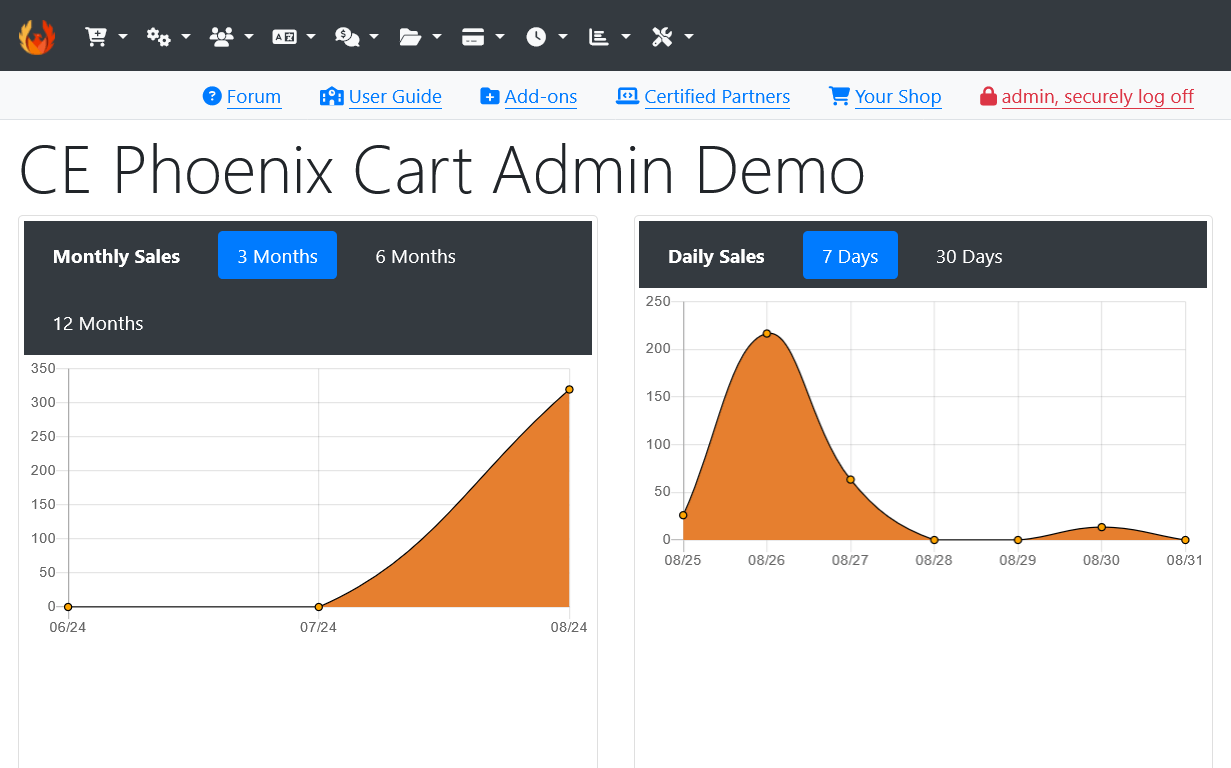Viewport: 1231px width, 768px height.
Task: Open the language localization menu icon
Action: [x=284, y=37]
